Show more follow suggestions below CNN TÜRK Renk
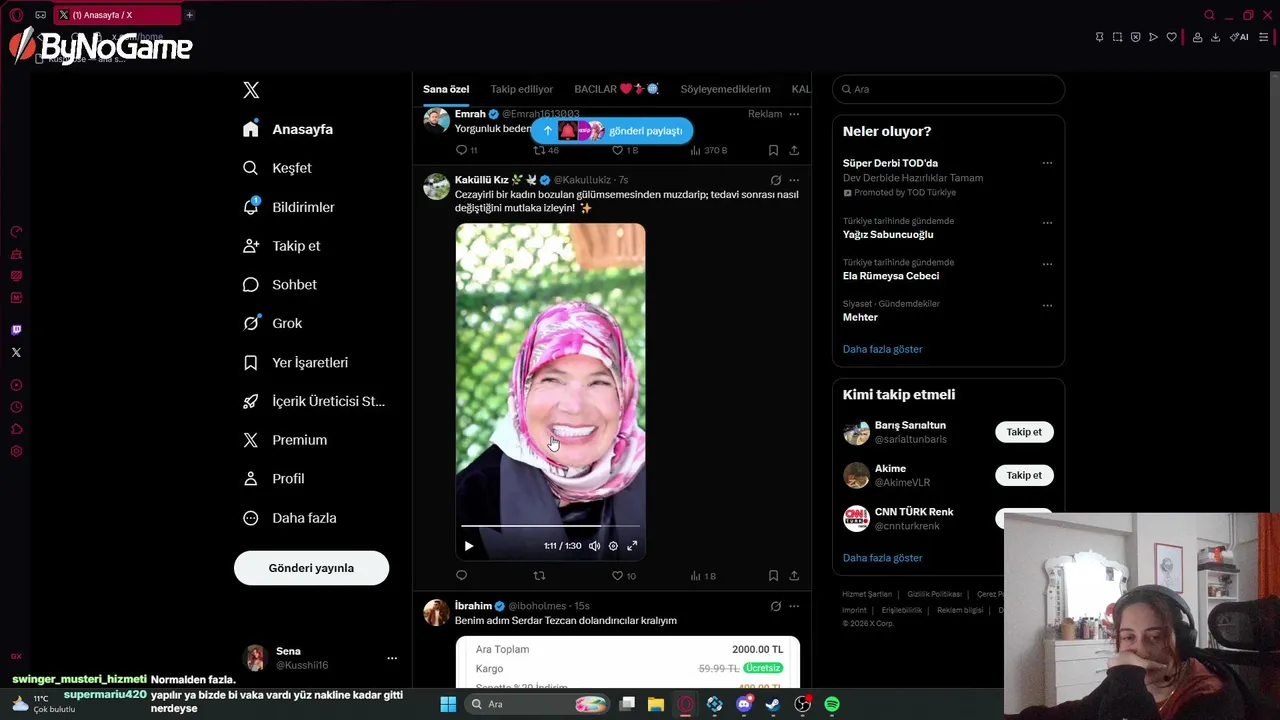 pyautogui.click(x=882, y=558)
